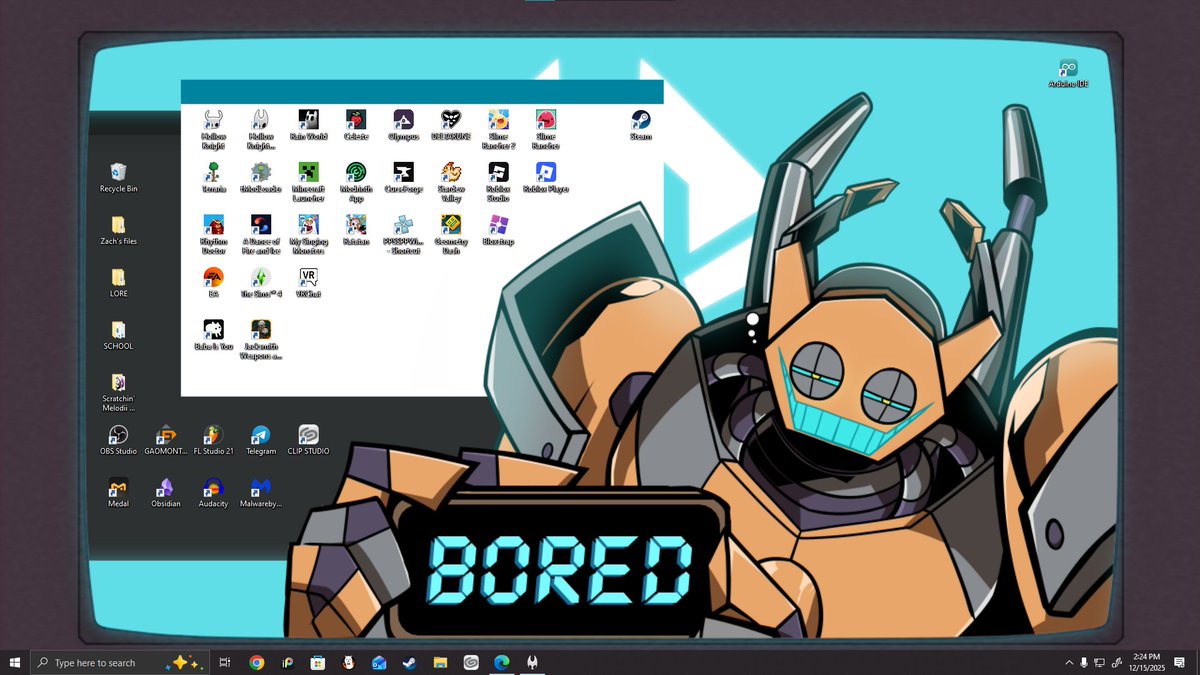Open the Arduino IDE desktop shortcut
This screenshot has height=675, width=1200.
pos(1068,73)
